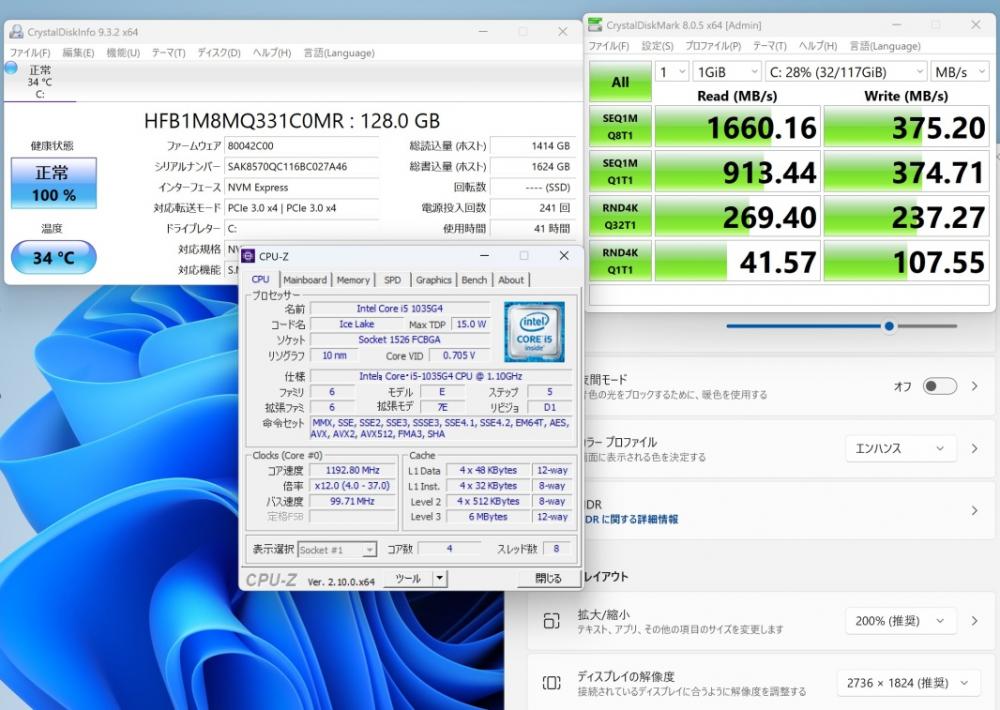
Task: Click the Max TDP value 15.0 W
Action: click(471, 324)
